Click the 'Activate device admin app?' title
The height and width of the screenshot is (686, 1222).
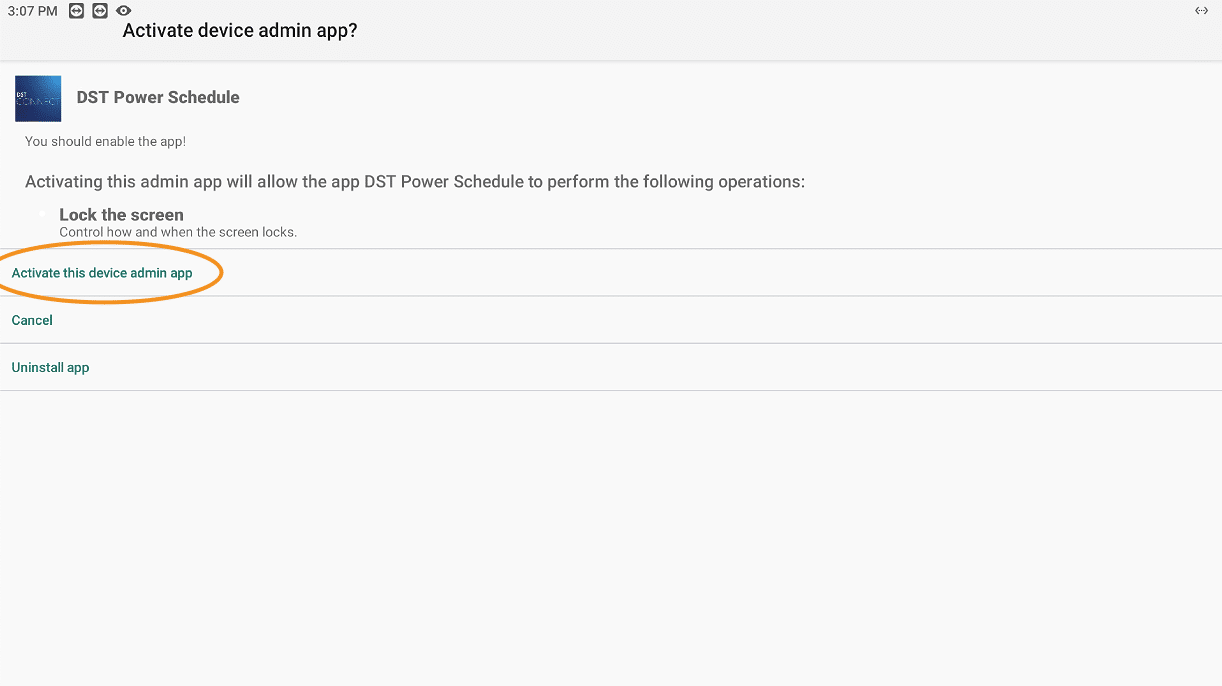point(240,31)
